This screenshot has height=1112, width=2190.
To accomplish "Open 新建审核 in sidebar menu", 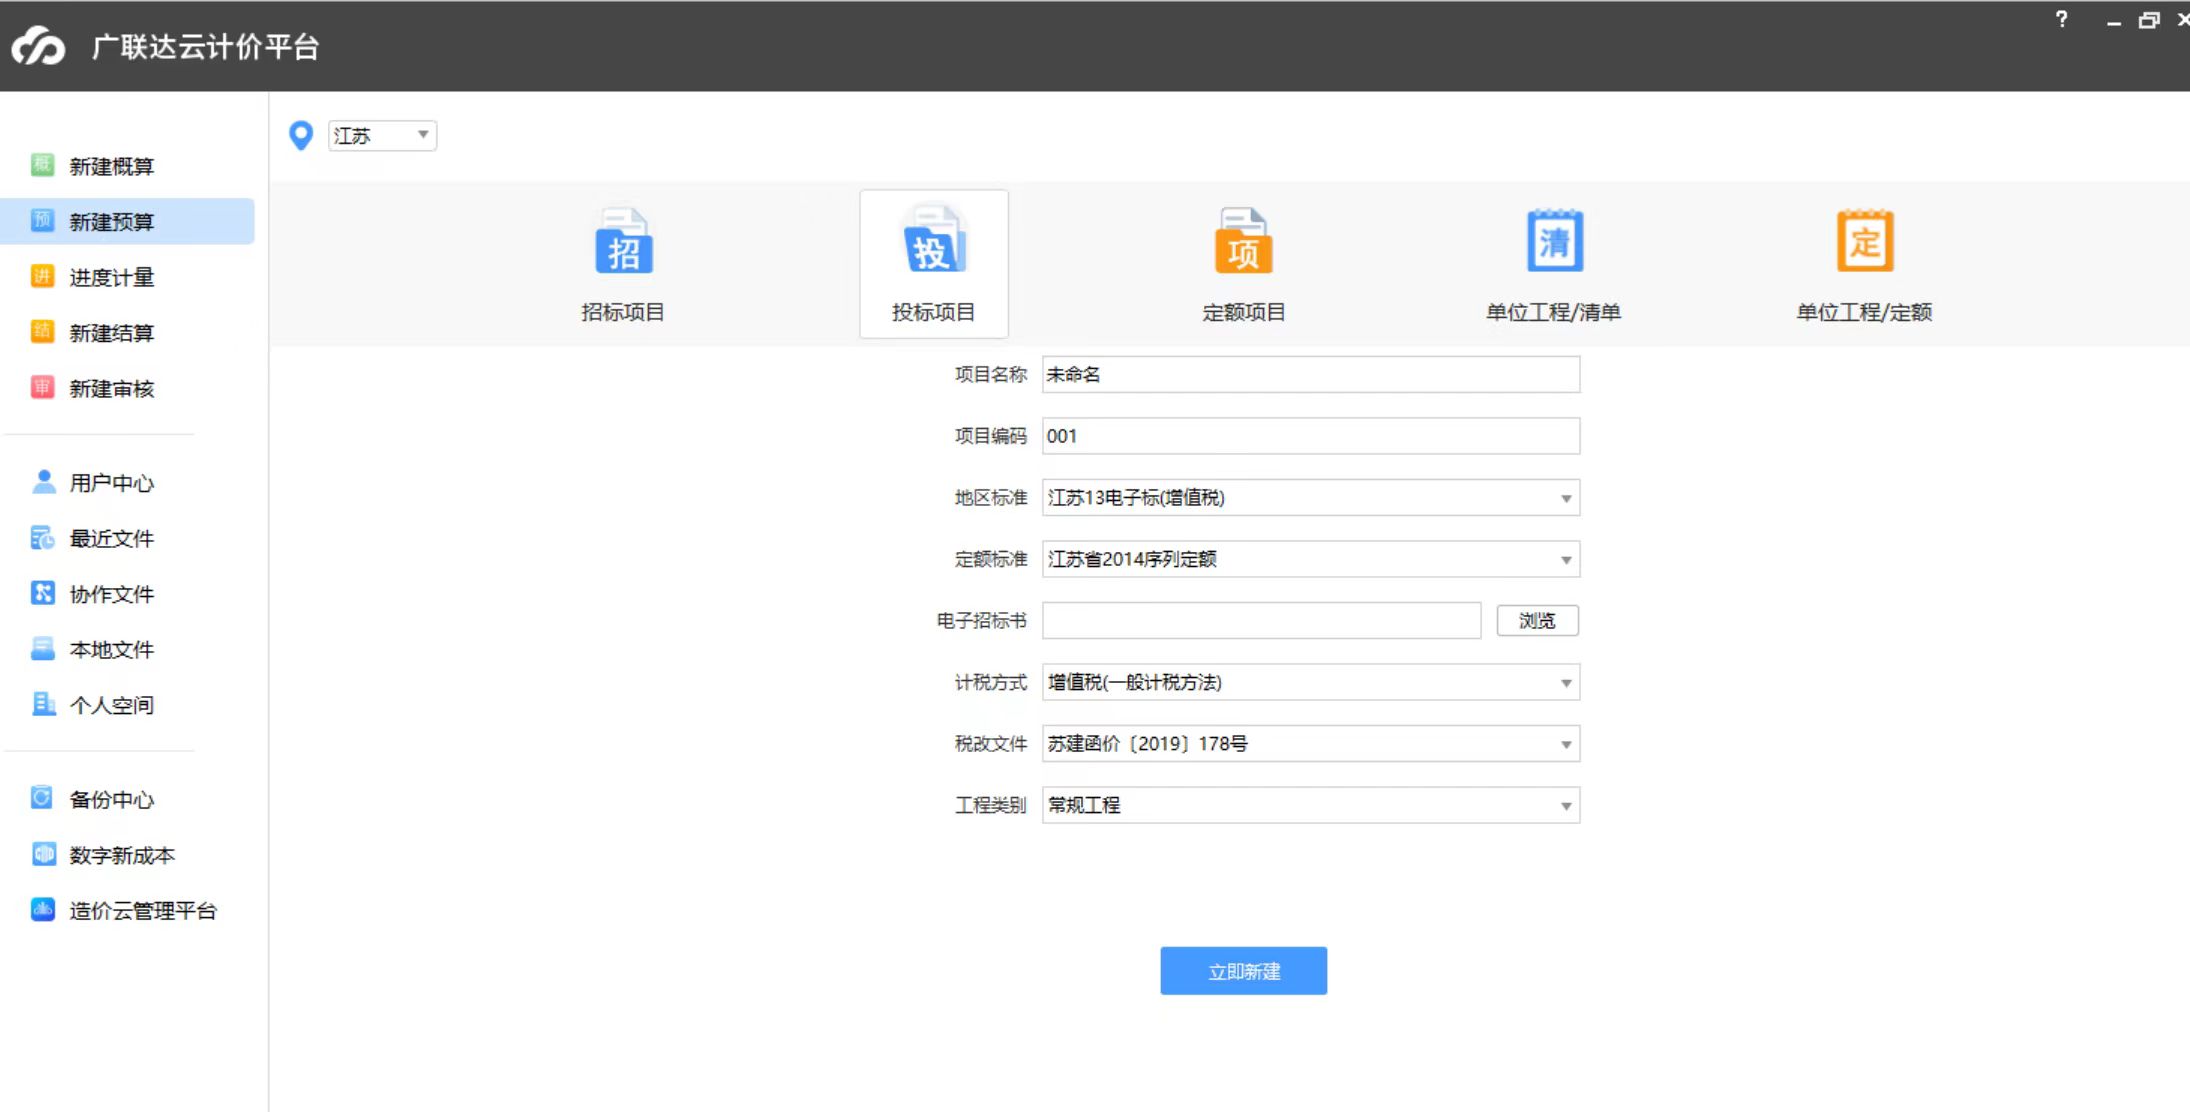I will click(x=112, y=388).
